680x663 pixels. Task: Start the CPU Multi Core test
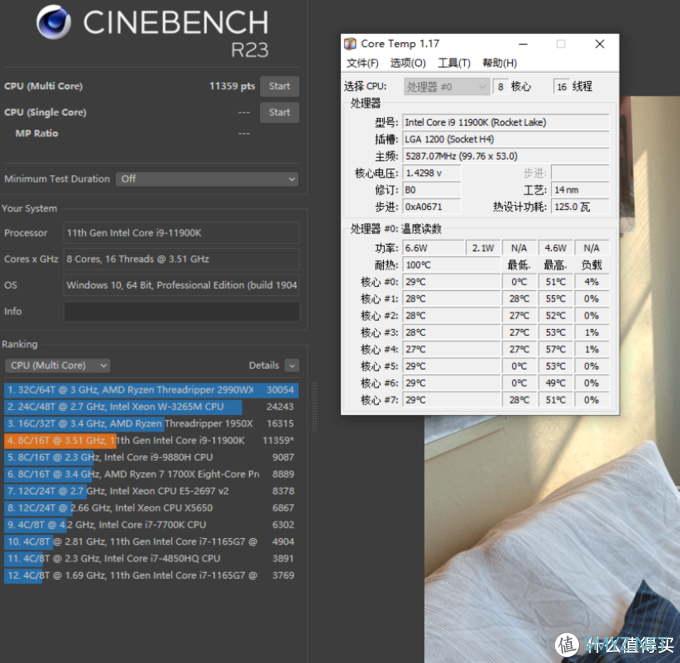[279, 86]
